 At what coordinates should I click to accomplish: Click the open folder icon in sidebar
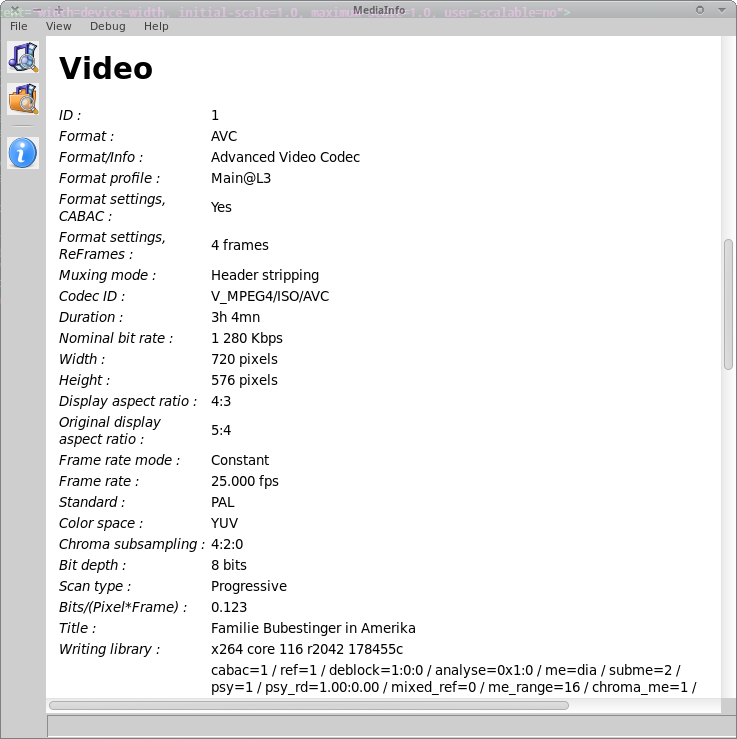coord(22,99)
